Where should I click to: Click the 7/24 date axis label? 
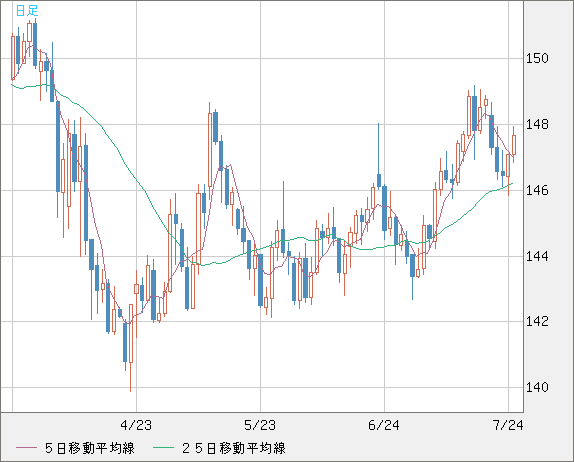[x=508, y=425]
